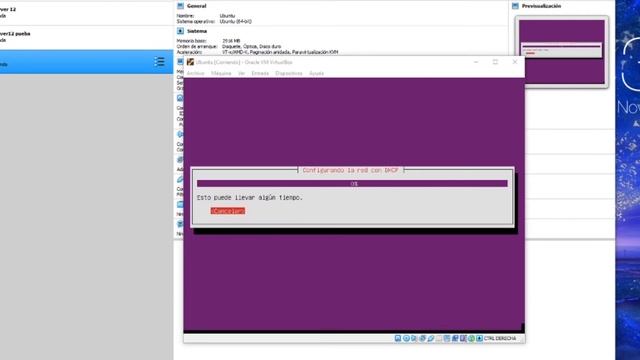
Task: Click the VM preview thumbnail
Action: point(562,52)
